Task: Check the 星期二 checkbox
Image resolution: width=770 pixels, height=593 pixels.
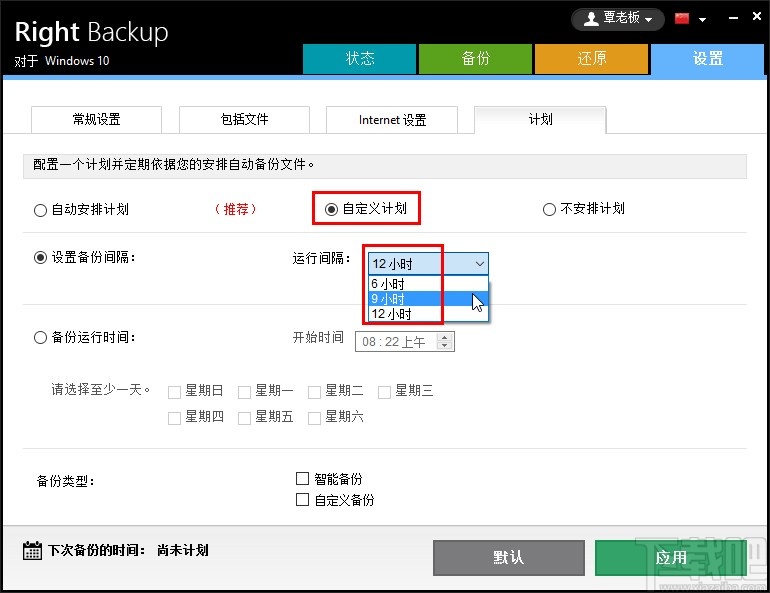Action: [x=314, y=392]
